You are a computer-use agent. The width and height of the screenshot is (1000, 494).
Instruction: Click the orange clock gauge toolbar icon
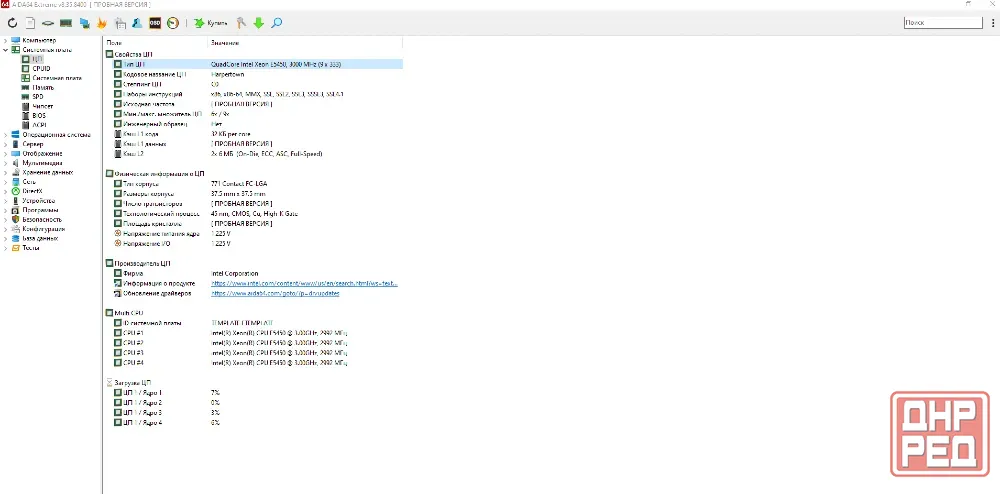[172, 23]
